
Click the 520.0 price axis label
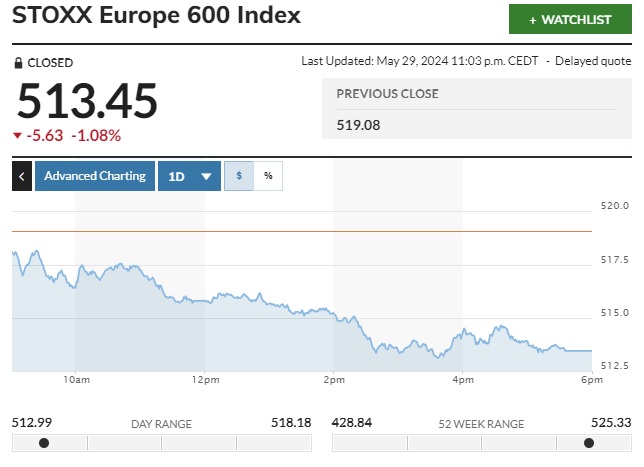point(615,206)
